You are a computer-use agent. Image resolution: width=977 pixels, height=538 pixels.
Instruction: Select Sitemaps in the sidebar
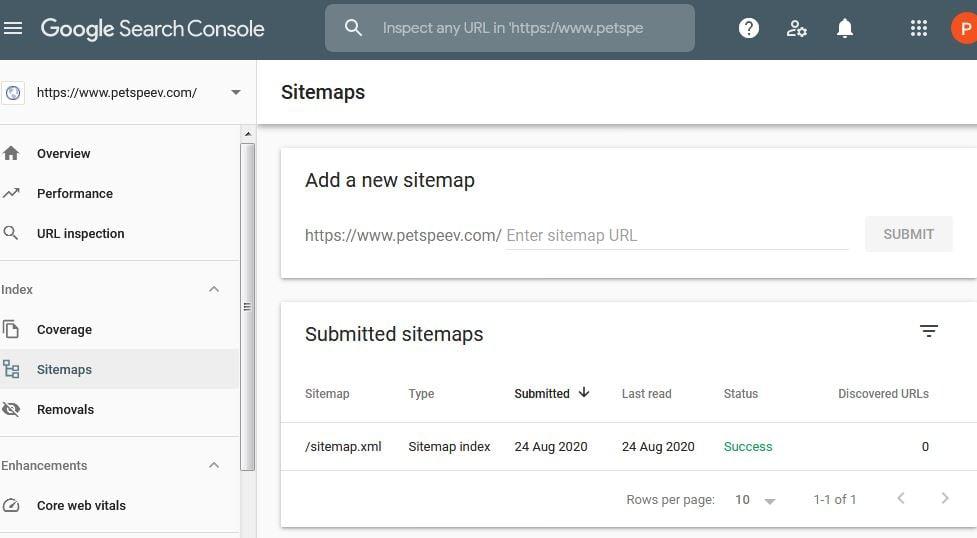(119, 369)
